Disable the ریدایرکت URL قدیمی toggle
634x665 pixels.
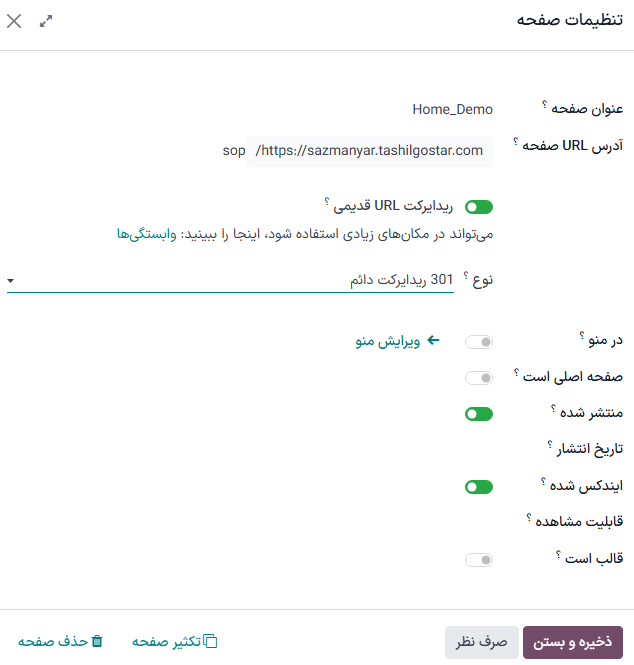tap(479, 207)
